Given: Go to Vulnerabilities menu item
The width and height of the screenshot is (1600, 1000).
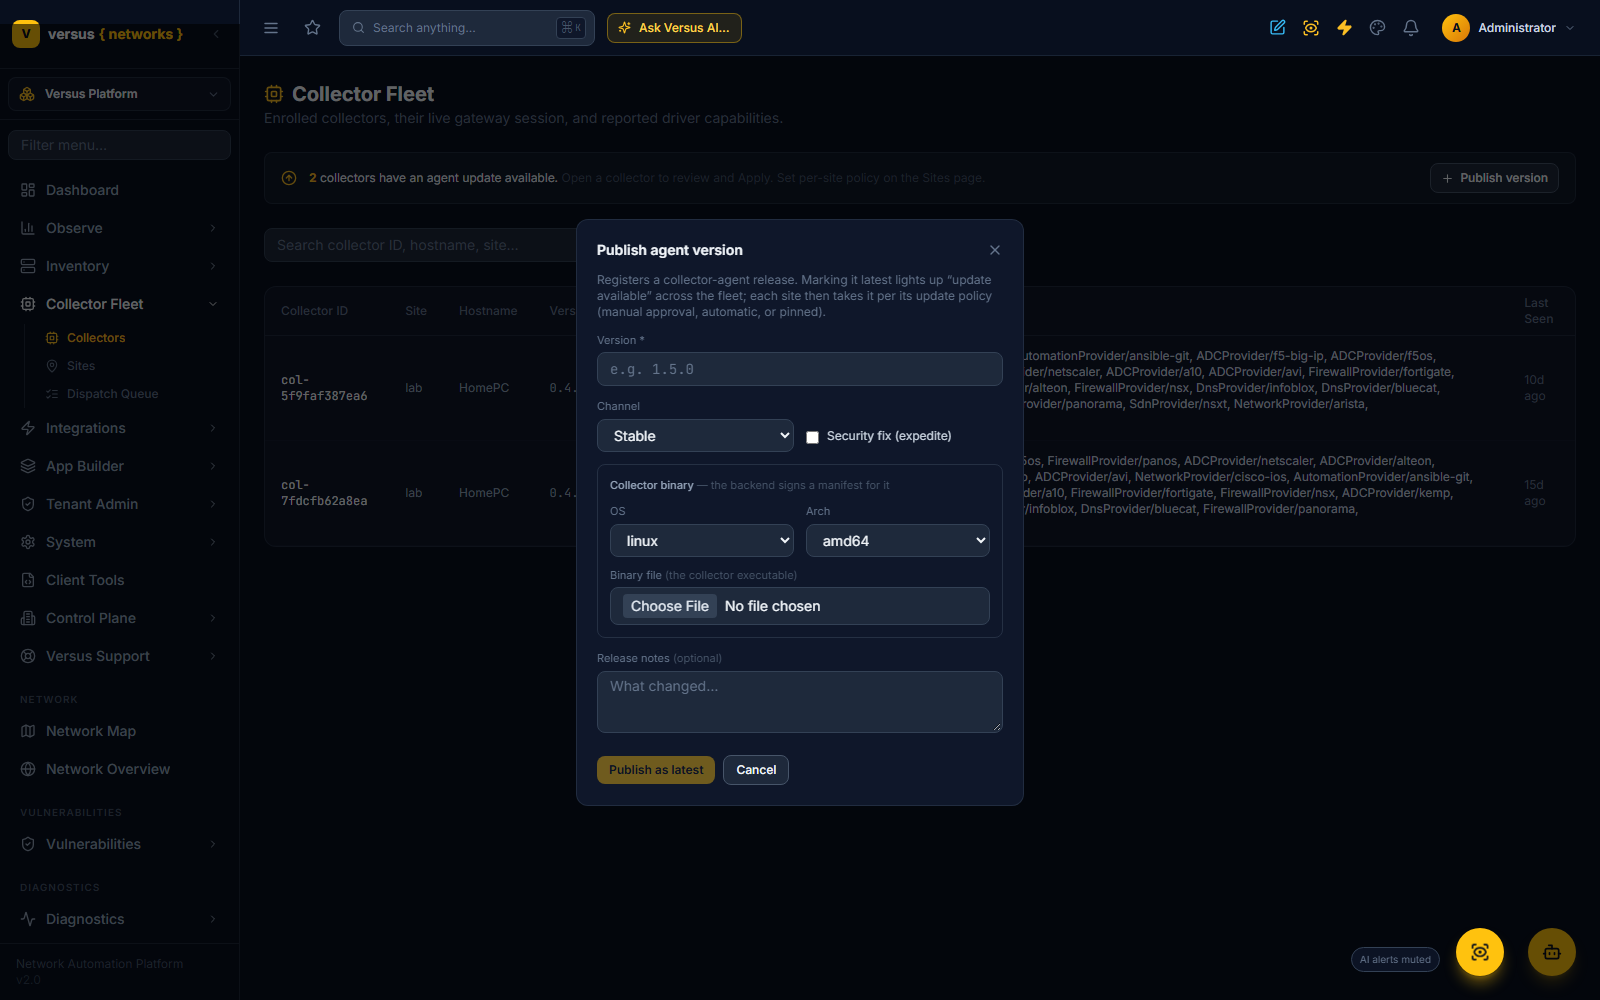Looking at the screenshot, I should [119, 844].
